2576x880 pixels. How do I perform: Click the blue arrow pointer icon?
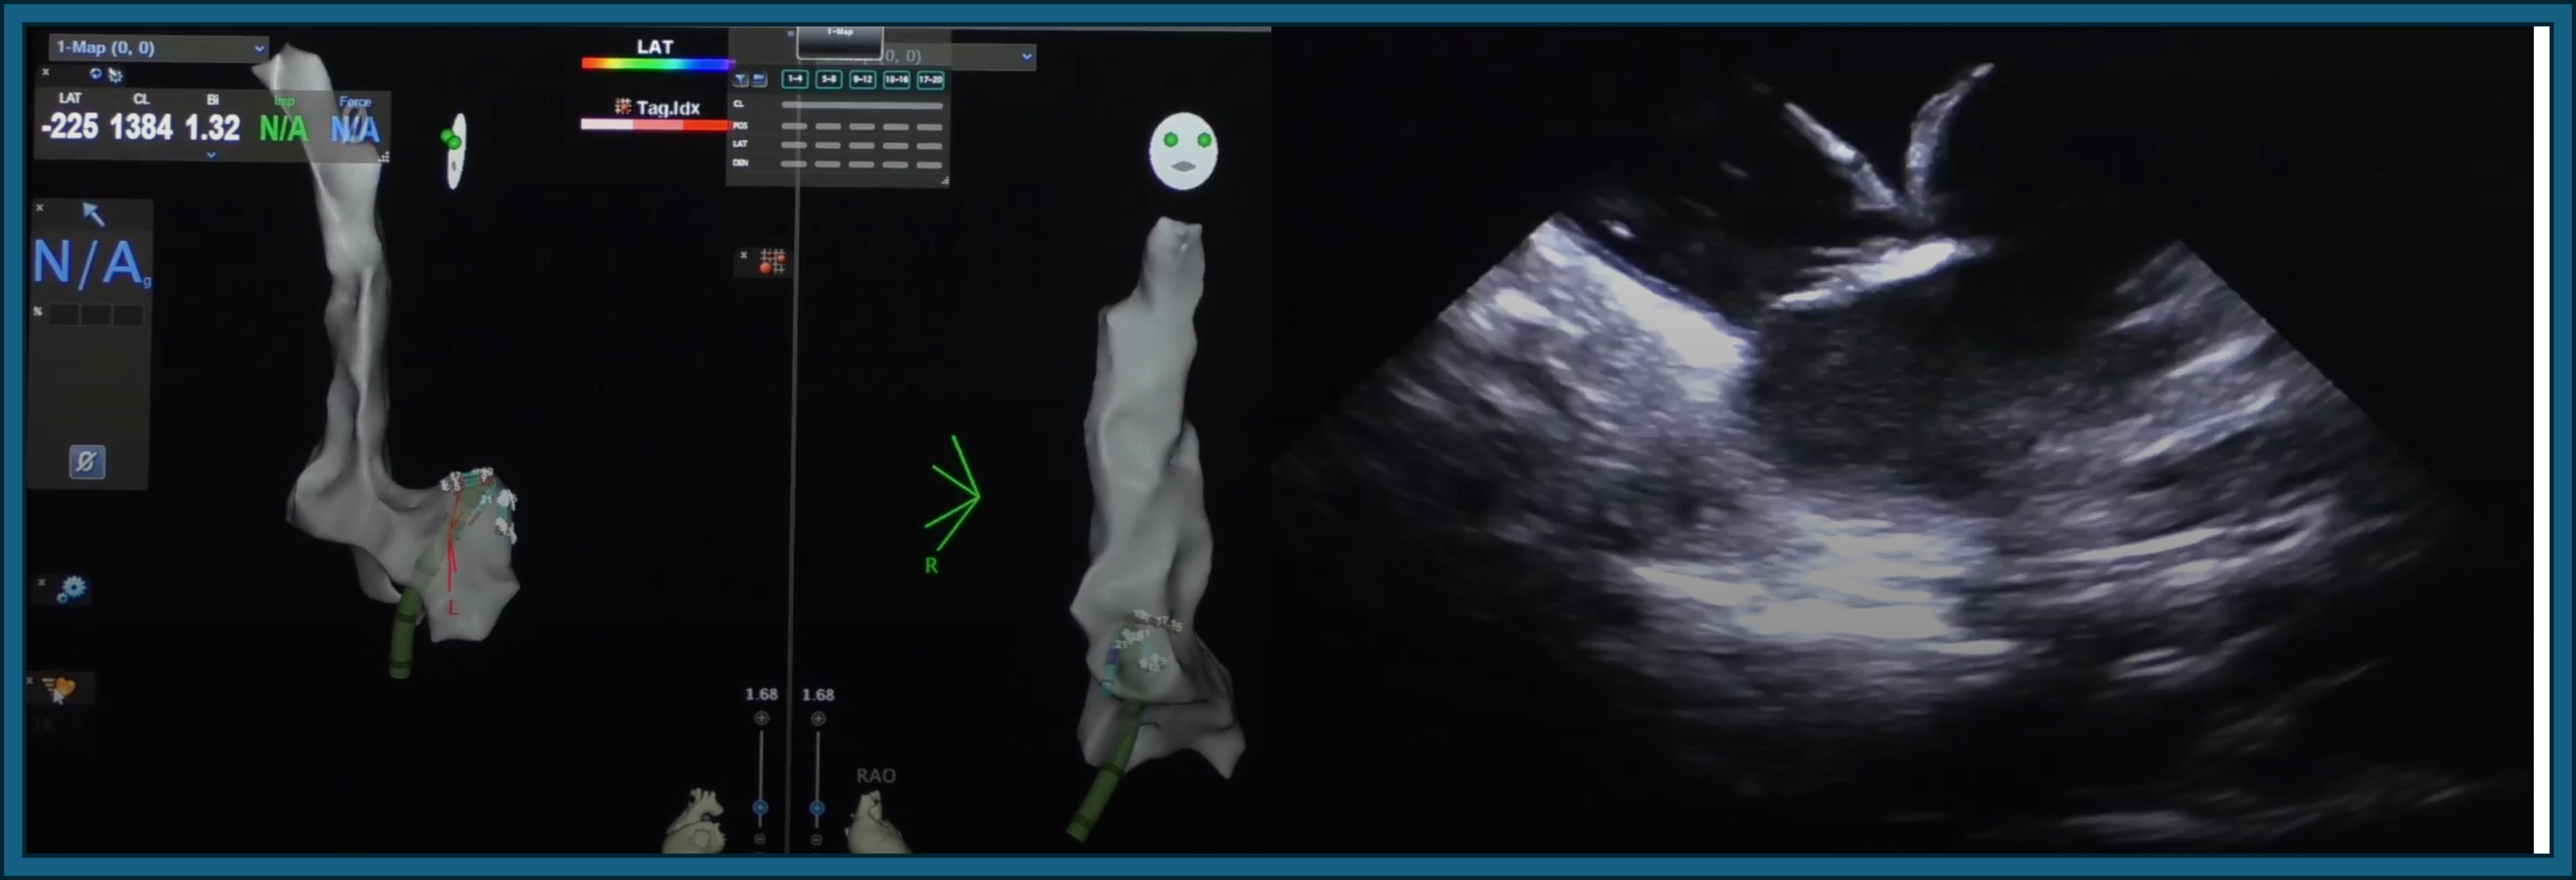click(x=92, y=213)
